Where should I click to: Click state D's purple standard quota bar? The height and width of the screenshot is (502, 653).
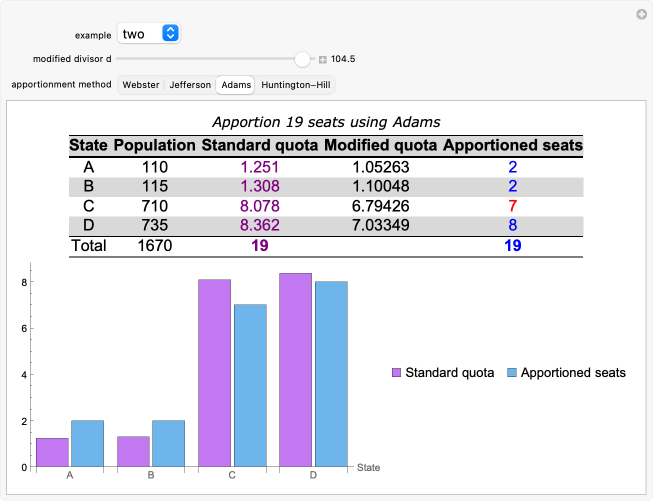[x=295, y=370]
